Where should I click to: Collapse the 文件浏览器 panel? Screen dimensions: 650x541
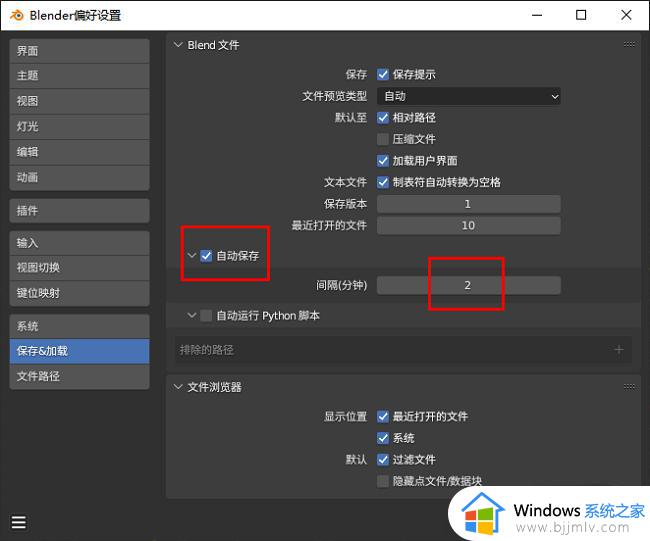(x=178, y=387)
